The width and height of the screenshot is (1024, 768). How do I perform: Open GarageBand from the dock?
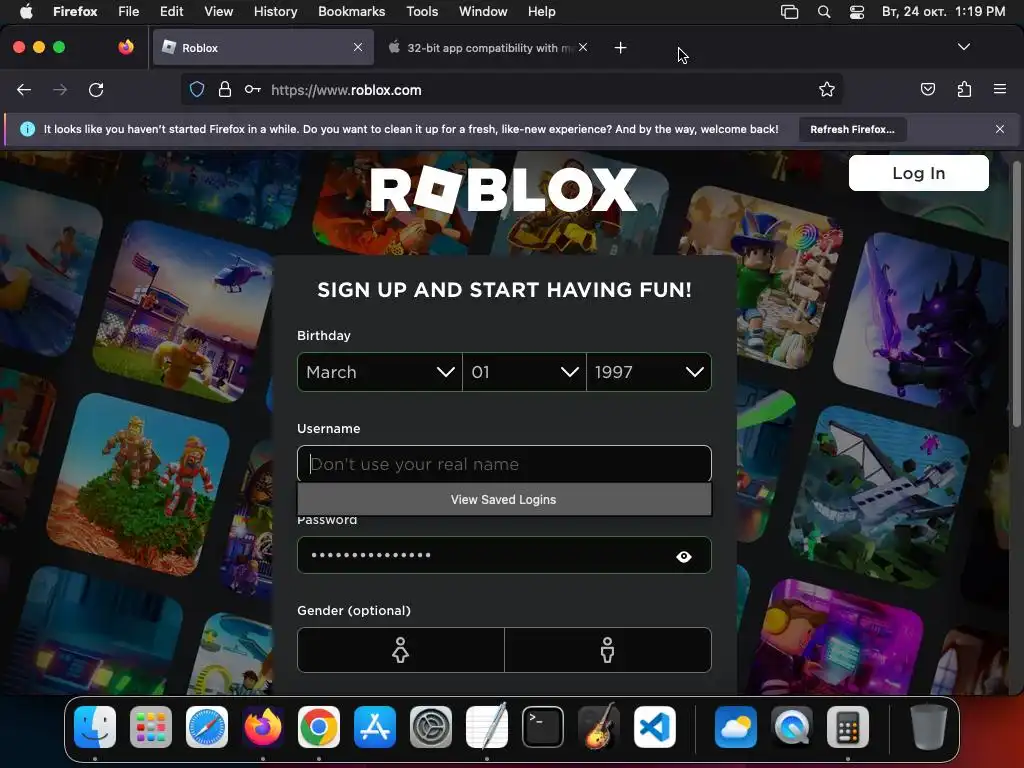[599, 727]
